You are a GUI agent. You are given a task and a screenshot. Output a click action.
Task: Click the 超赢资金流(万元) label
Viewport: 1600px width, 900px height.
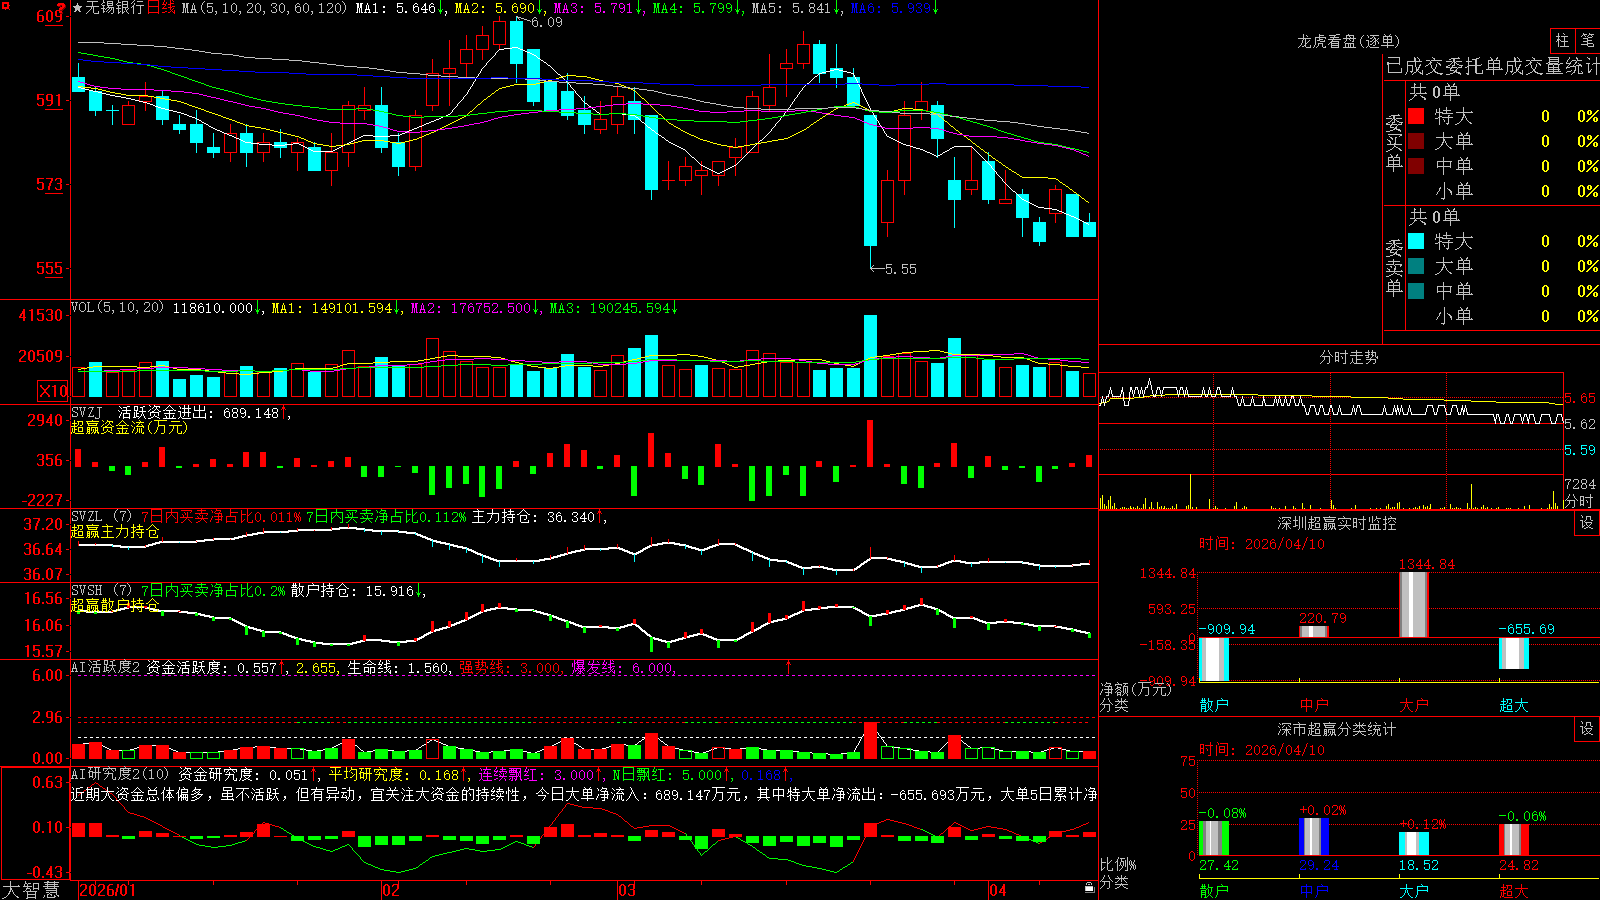129,427
